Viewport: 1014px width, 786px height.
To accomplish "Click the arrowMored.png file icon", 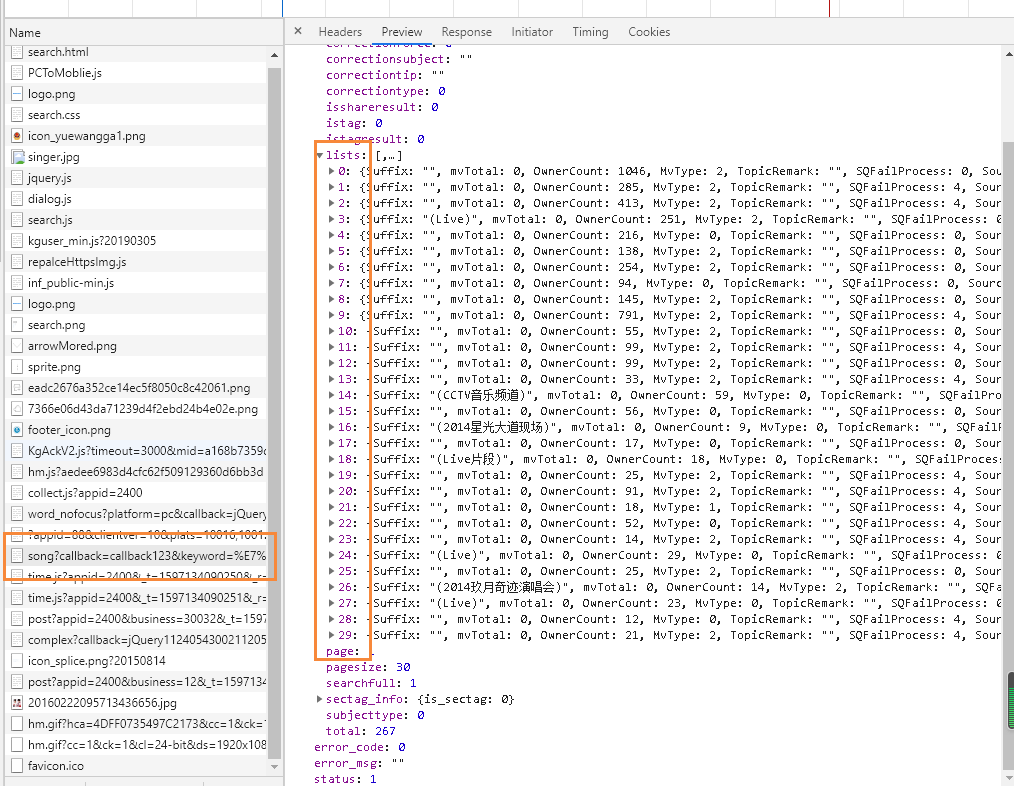I will [x=17, y=346].
